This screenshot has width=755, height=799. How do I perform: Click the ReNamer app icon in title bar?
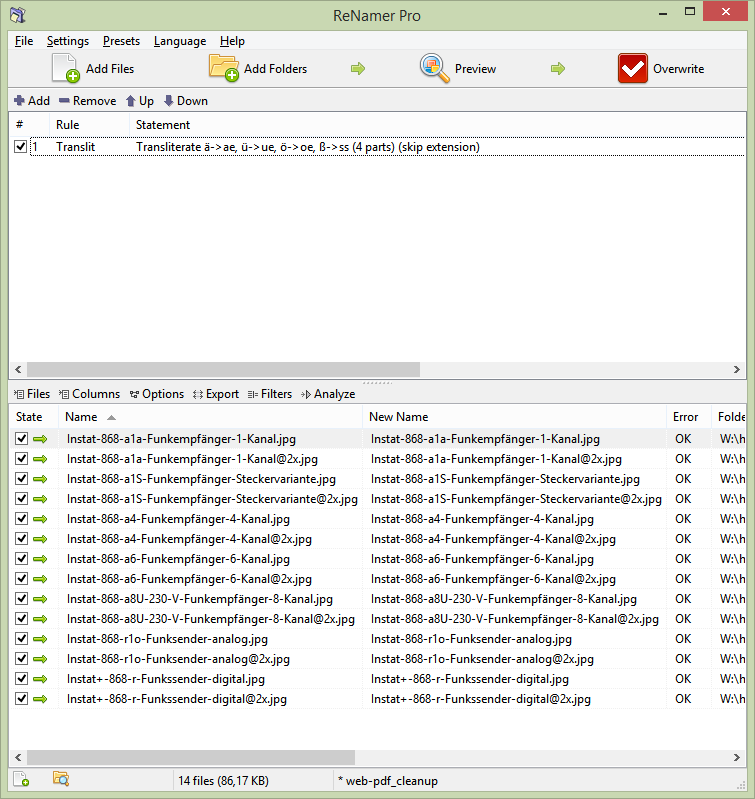(x=18, y=15)
